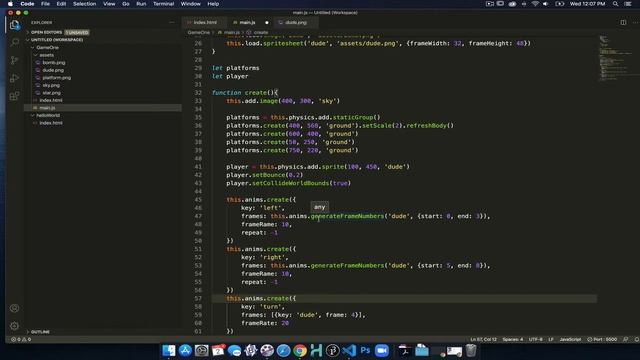640x360 pixels.
Task: Click generateFrameNumbers on line 47
Action: 347,216
